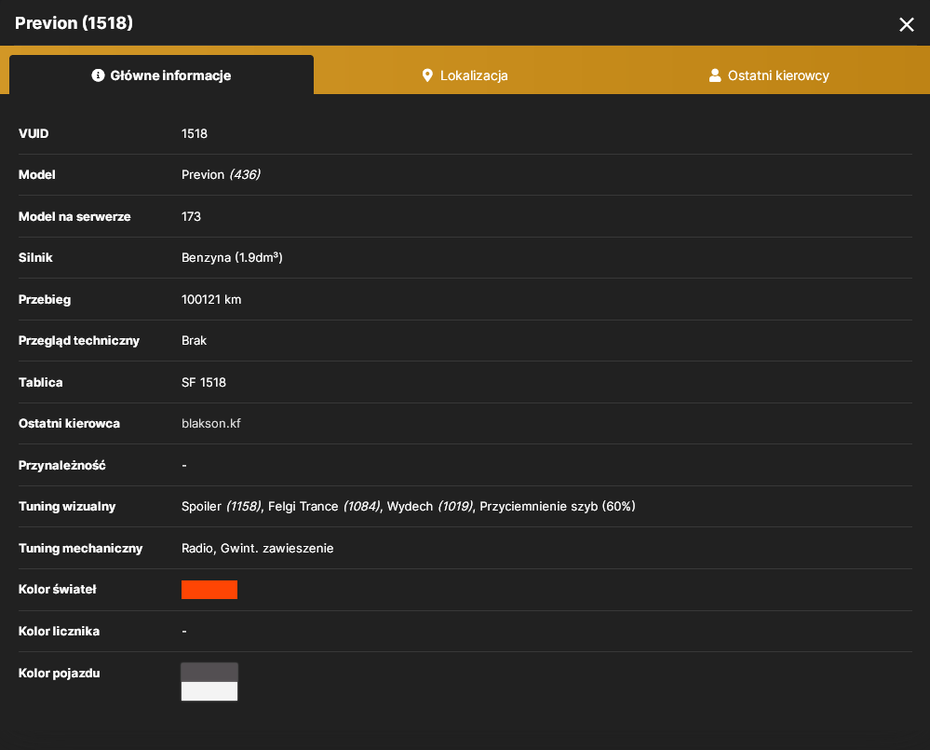Click the Felgi Trance (1084) tuning entry

pyautogui.click(x=324, y=506)
